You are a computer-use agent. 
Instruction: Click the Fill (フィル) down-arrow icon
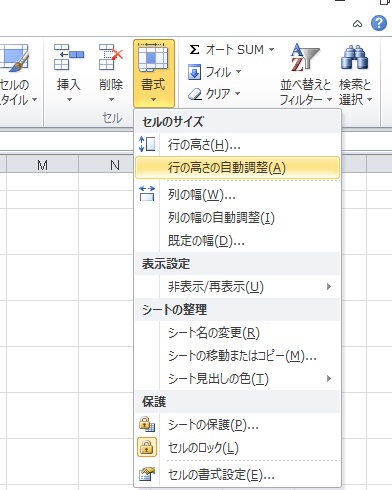(194, 72)
